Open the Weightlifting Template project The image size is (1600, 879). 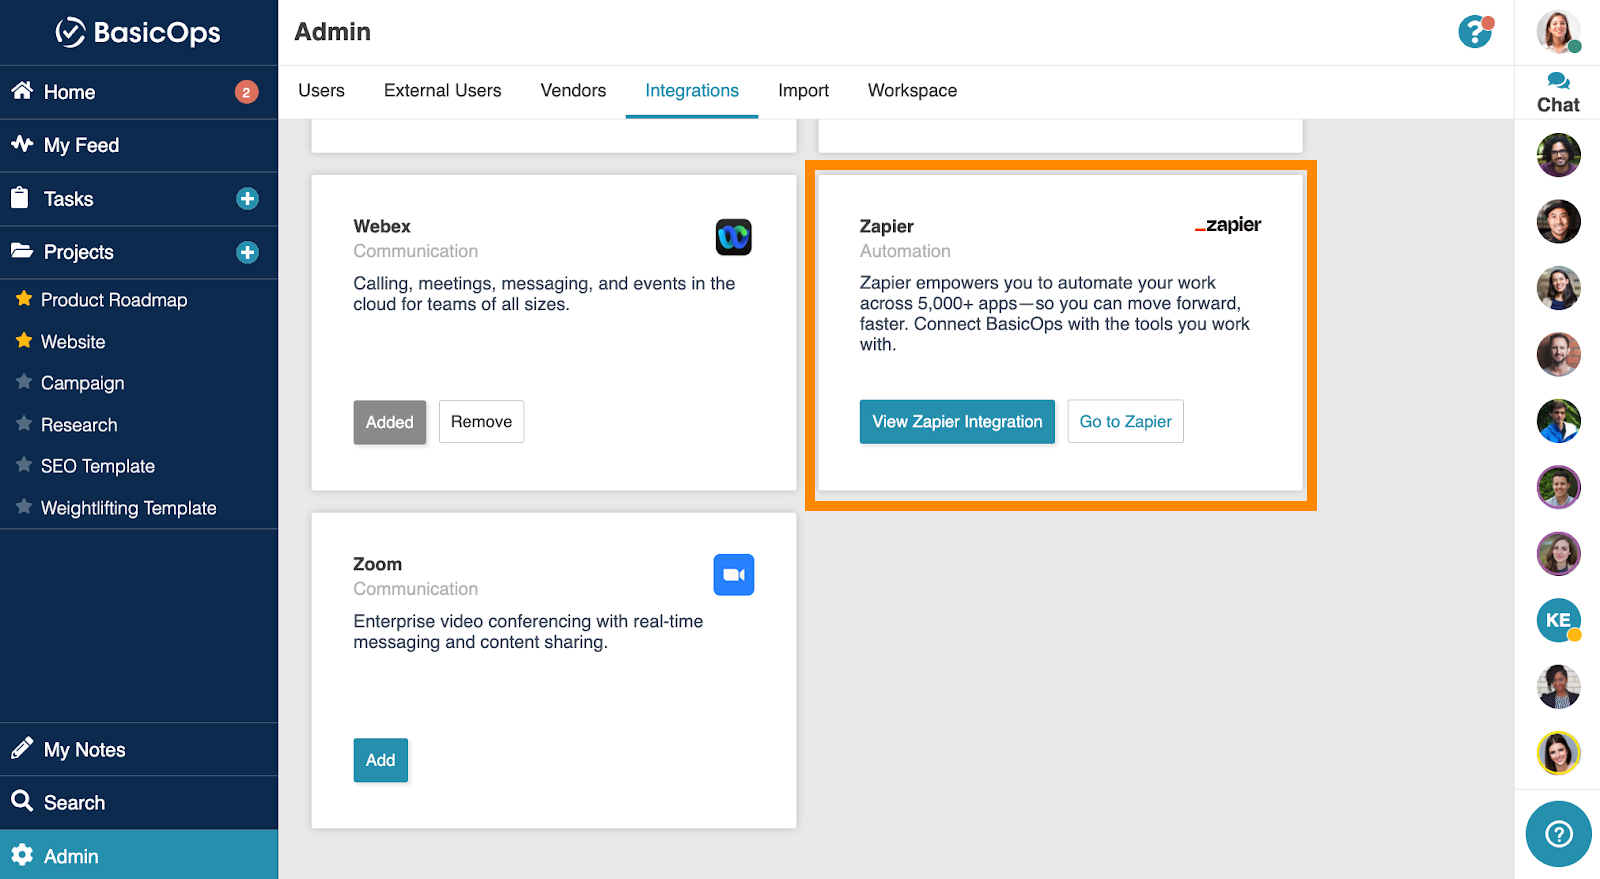(x=129, y=508)
